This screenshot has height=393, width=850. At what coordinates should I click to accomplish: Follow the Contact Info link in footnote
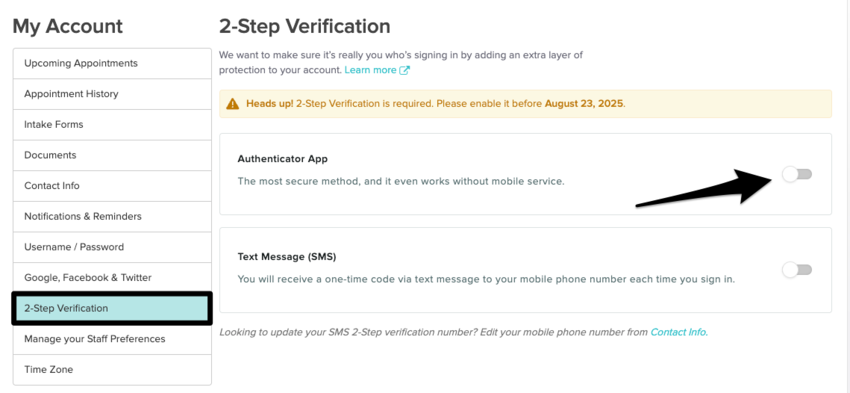(679, 332)
